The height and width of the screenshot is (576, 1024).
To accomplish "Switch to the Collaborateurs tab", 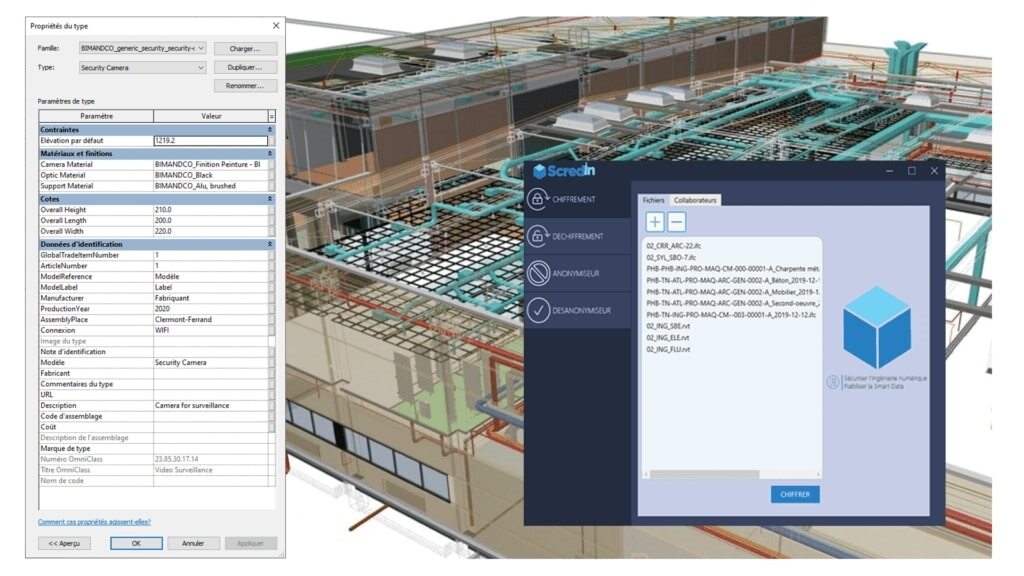I will 694,200.
